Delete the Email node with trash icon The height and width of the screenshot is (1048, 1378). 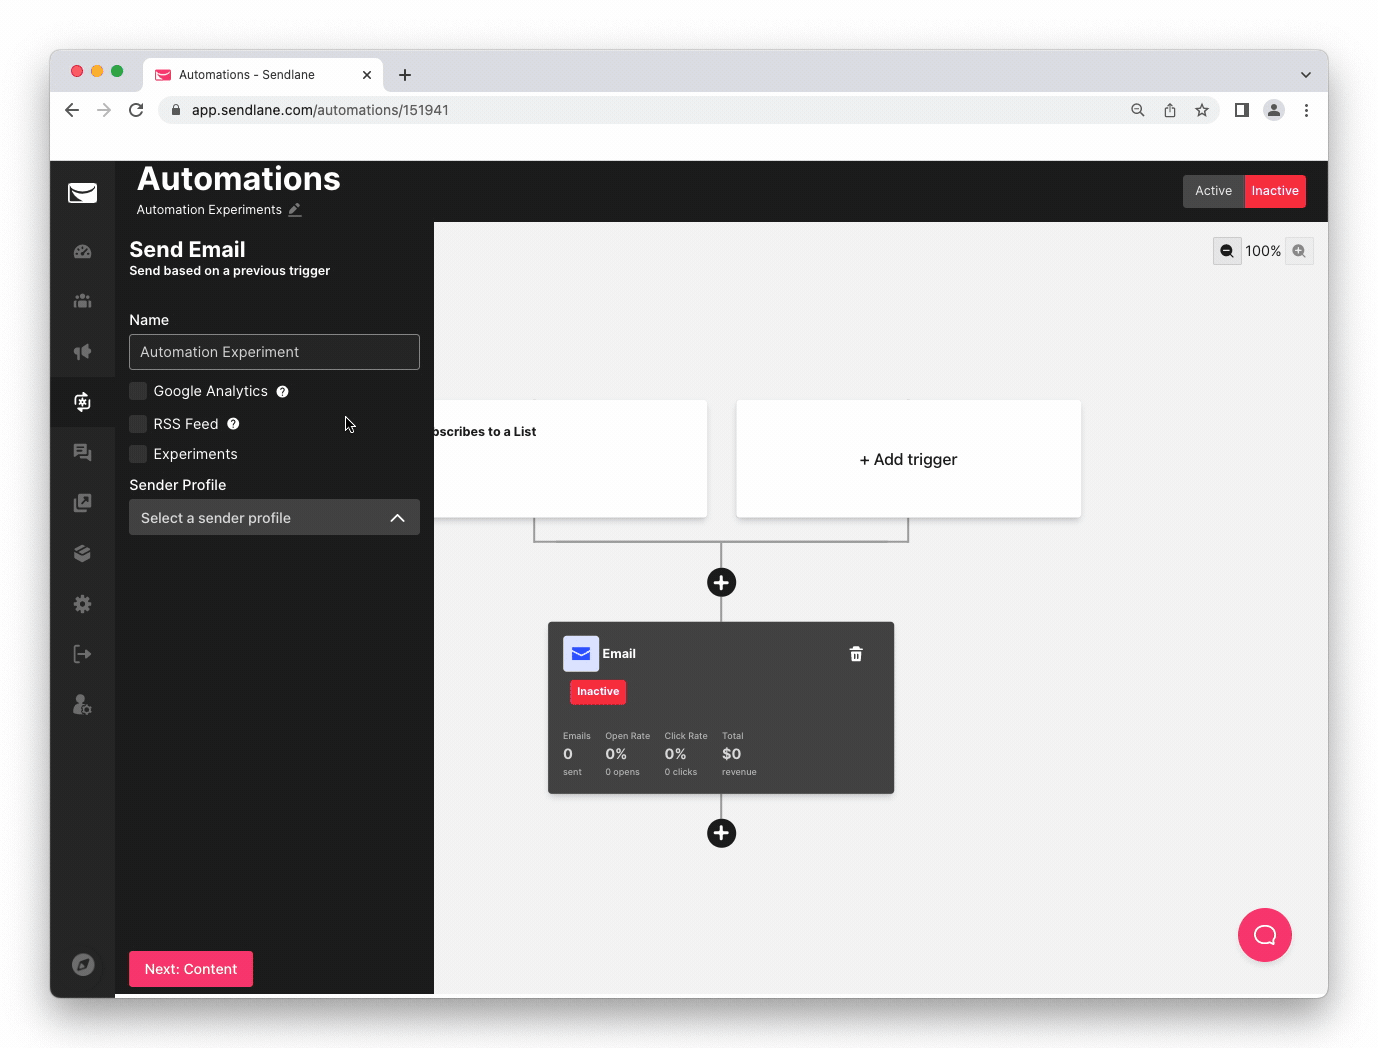coord(856,654)
